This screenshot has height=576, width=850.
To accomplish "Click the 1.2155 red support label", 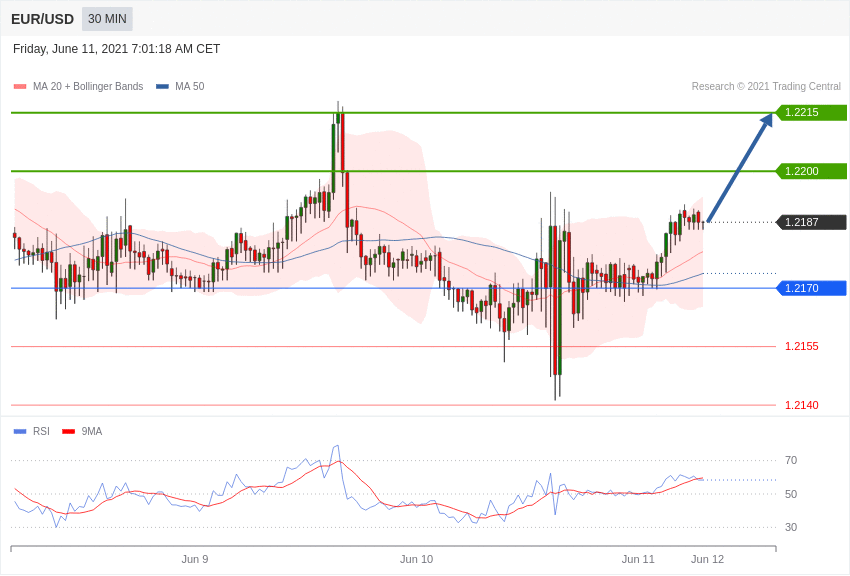I will (802, 346).
